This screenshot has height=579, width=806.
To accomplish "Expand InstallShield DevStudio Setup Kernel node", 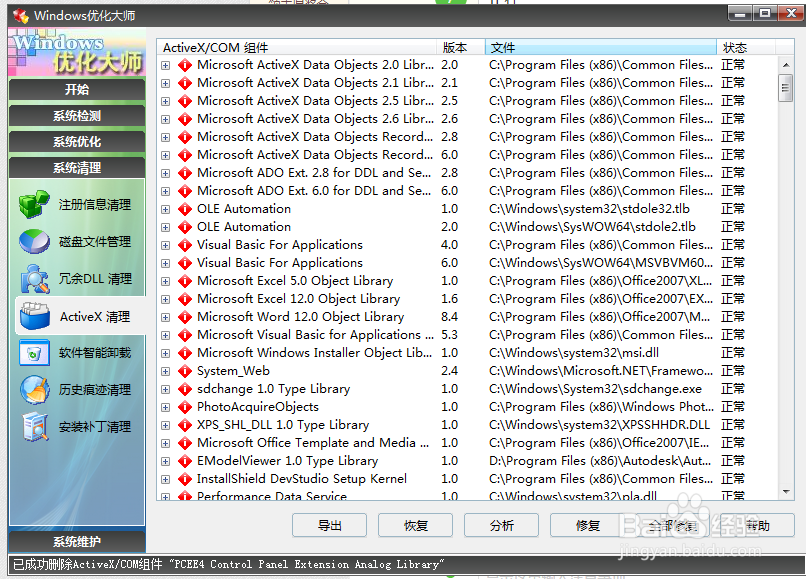I will (166, 479).
